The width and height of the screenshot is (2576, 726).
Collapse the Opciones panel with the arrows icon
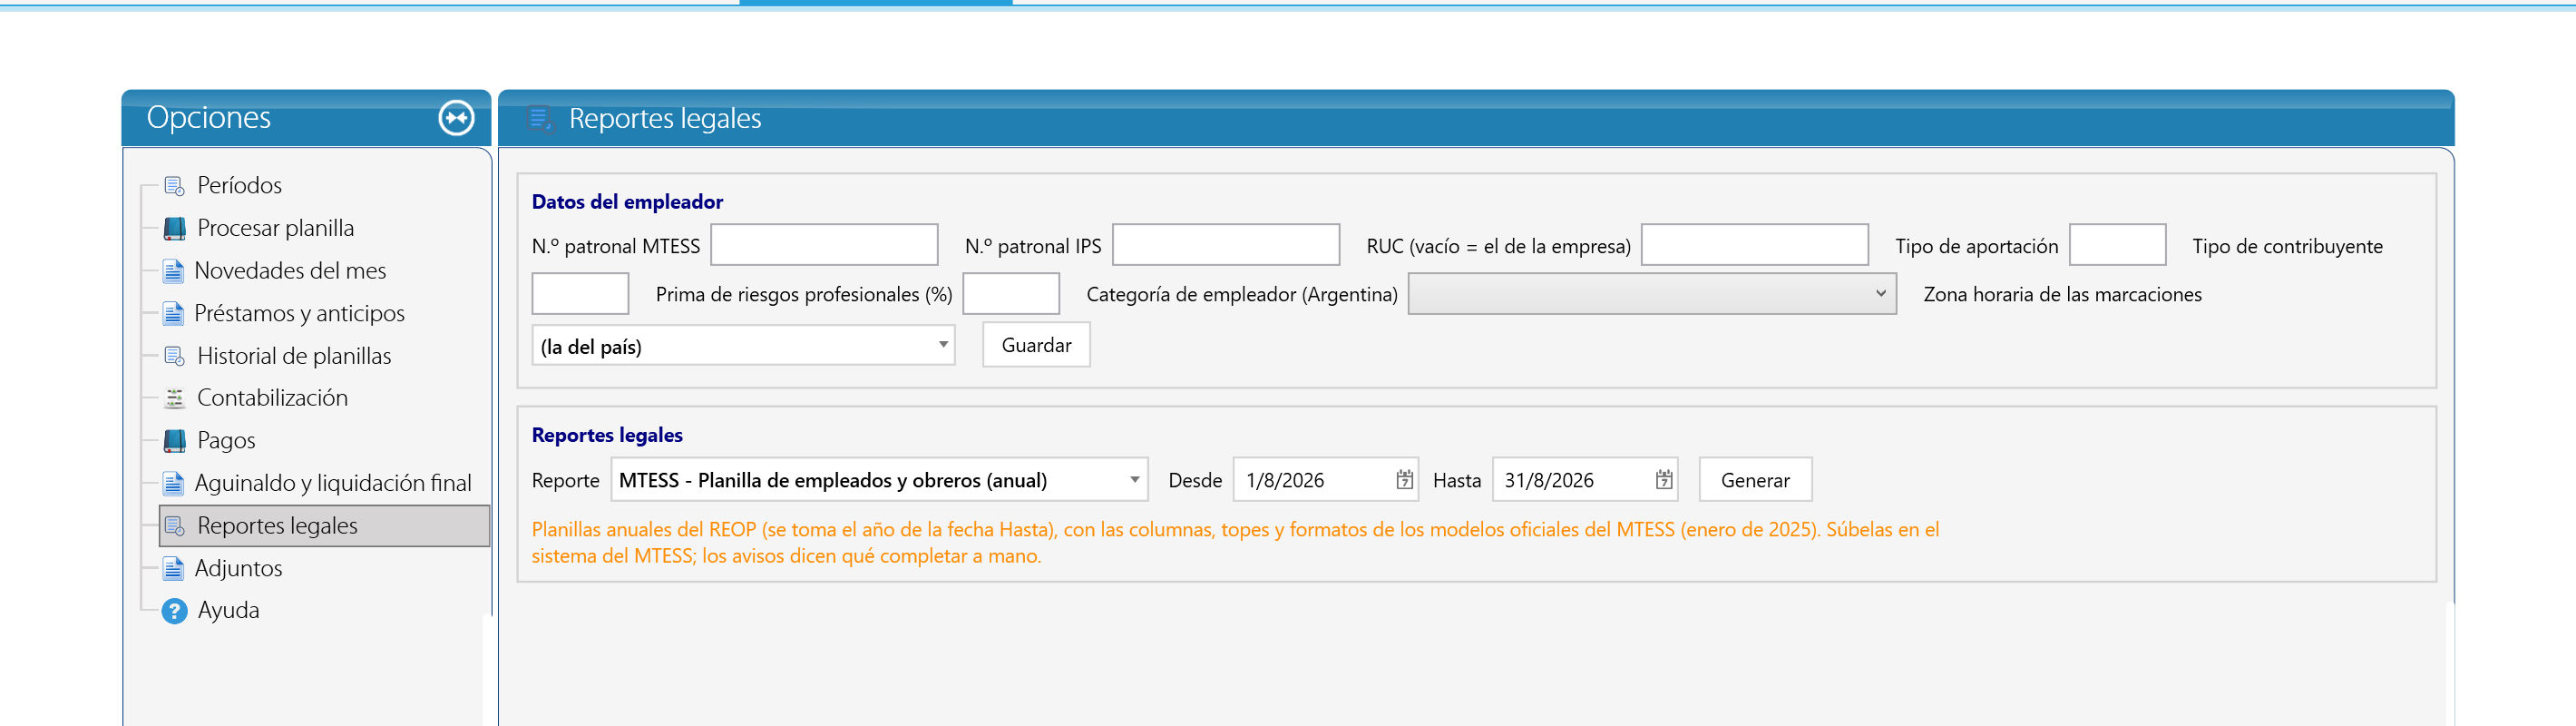456,118
